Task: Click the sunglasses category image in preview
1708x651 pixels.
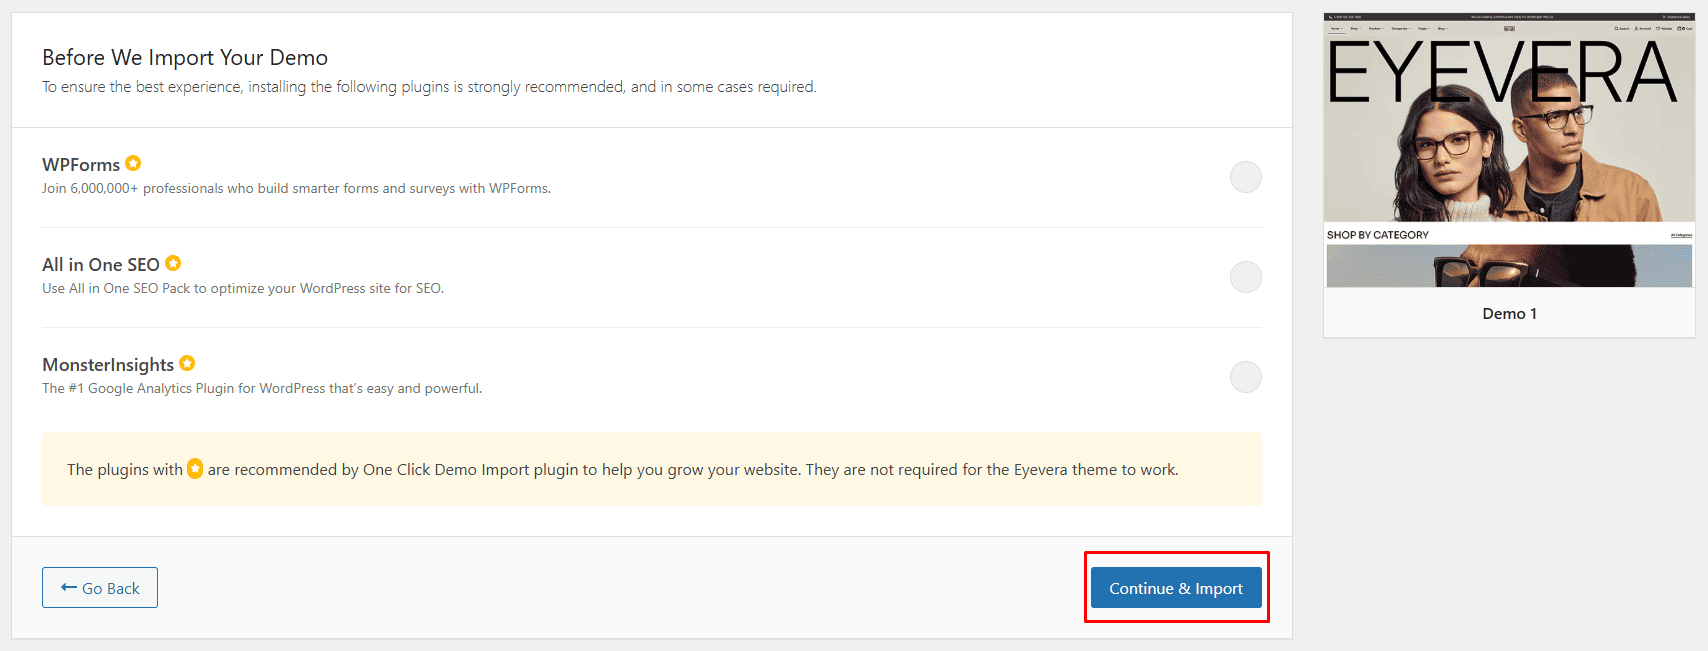Action: coord(1509,266)
